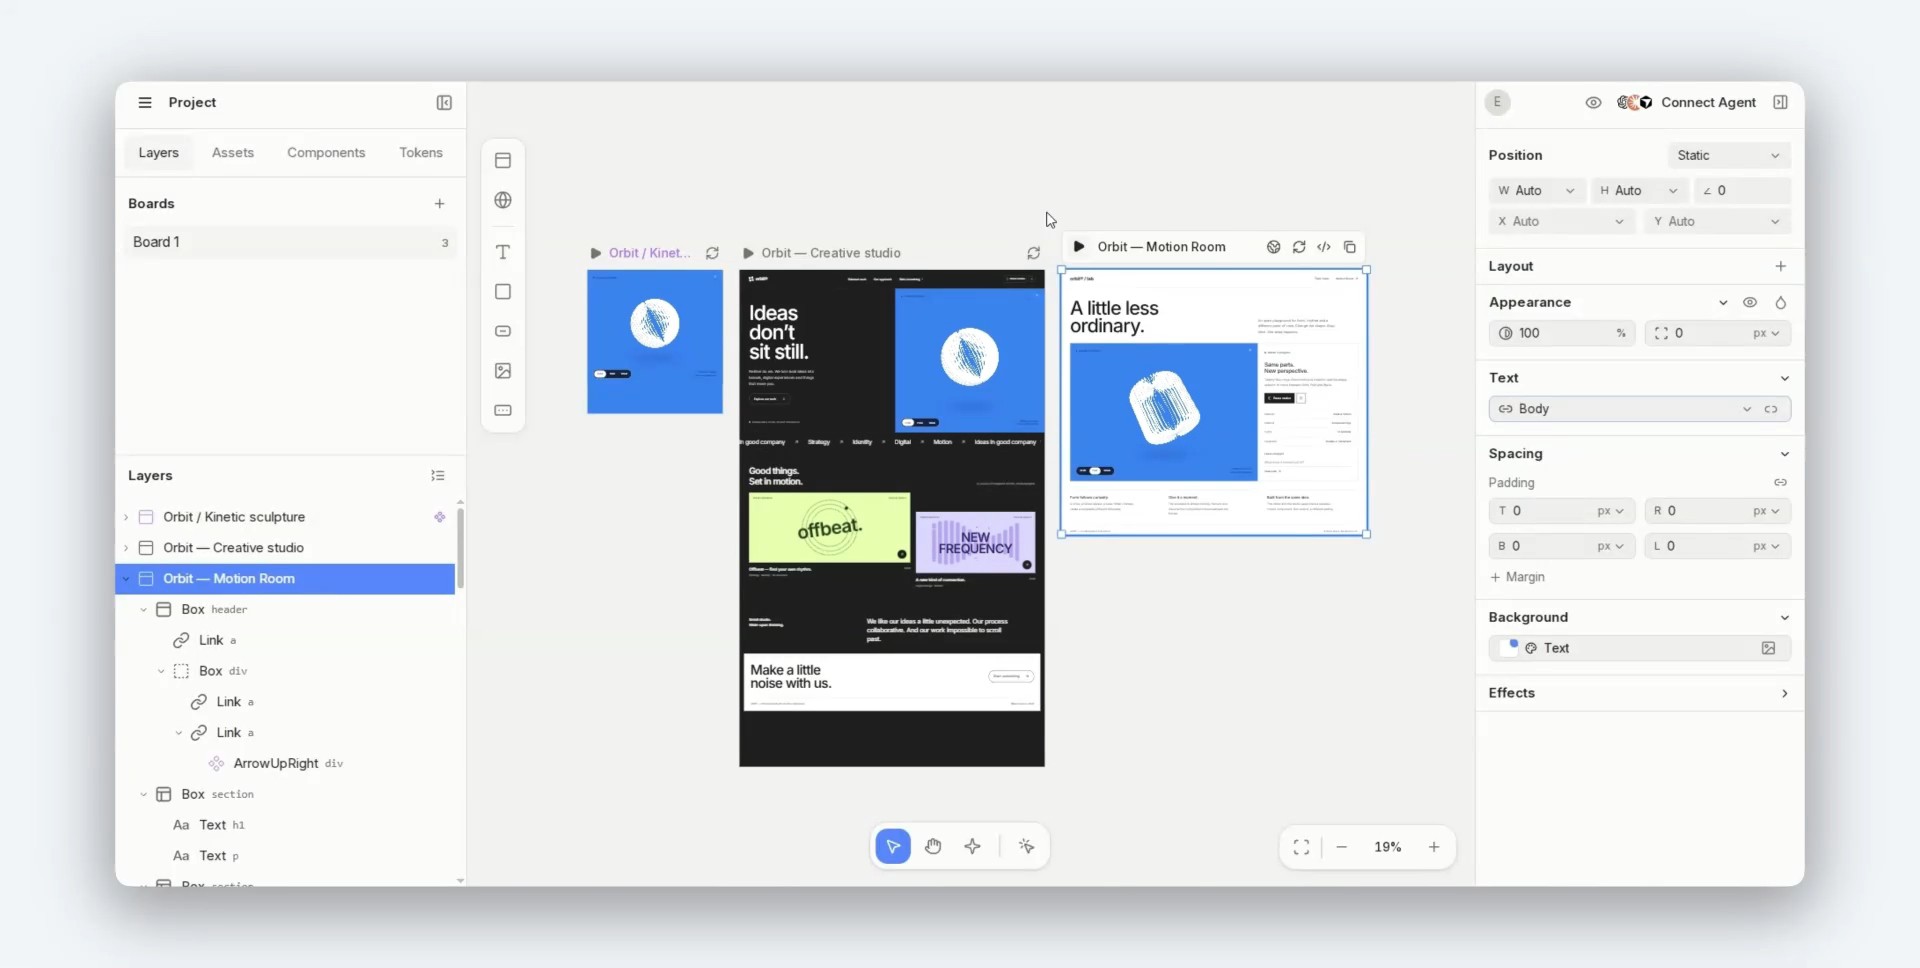Fit the canvas to screen

(x=1301, y=848)
